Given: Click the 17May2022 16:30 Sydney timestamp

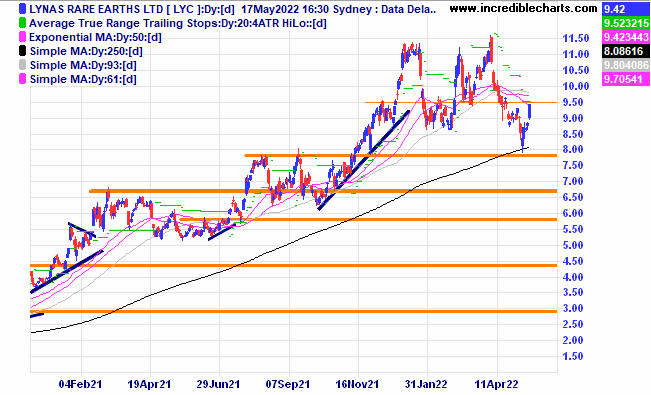Looking at the screenshot, I should click(308, 9).
